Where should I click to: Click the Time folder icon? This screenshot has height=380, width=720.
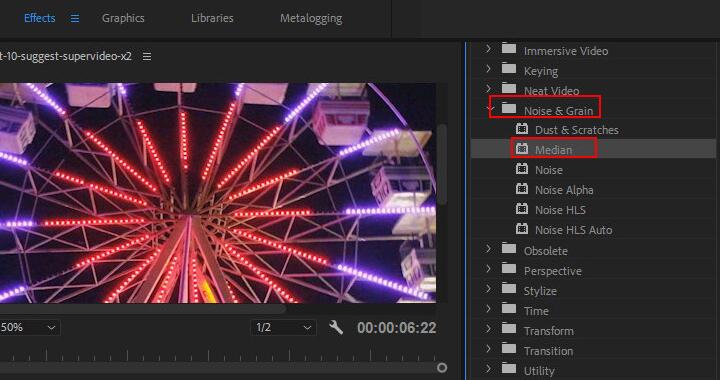click(x=509, y=309)
